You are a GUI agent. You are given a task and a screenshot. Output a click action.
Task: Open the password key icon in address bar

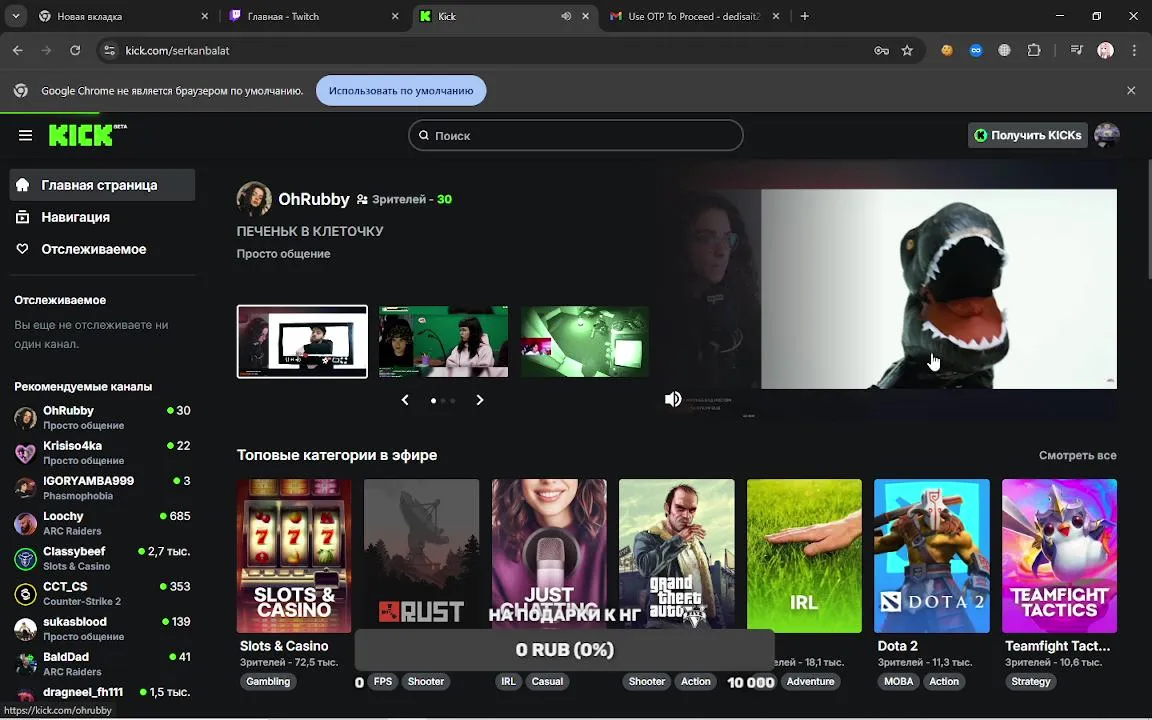click(881, 50)
